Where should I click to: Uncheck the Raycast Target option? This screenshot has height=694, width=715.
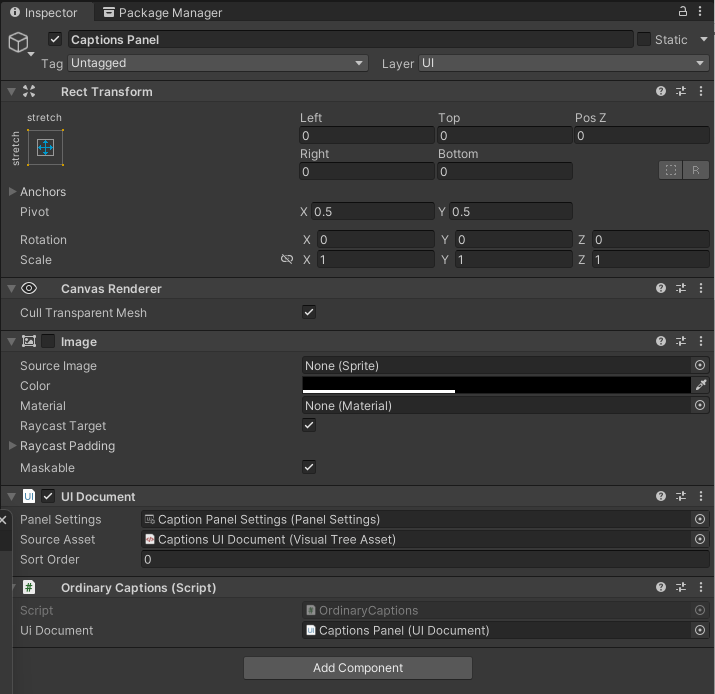click(309, 425)
